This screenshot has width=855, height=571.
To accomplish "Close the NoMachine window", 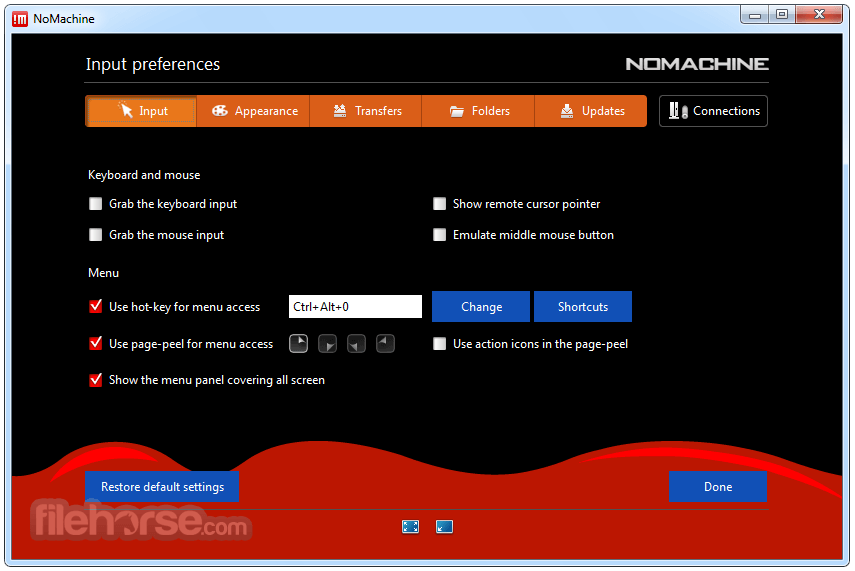I will (819, 15).
